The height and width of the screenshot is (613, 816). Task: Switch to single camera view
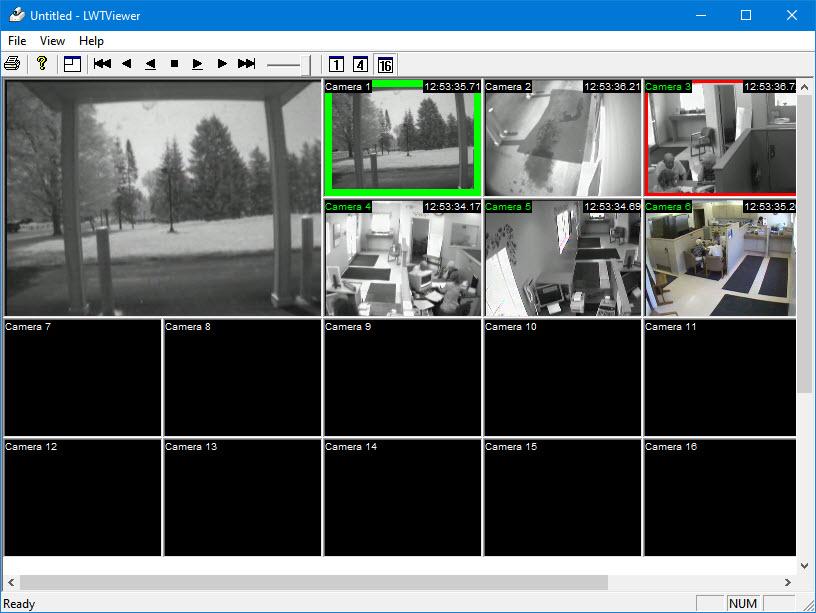click(336, 64)
